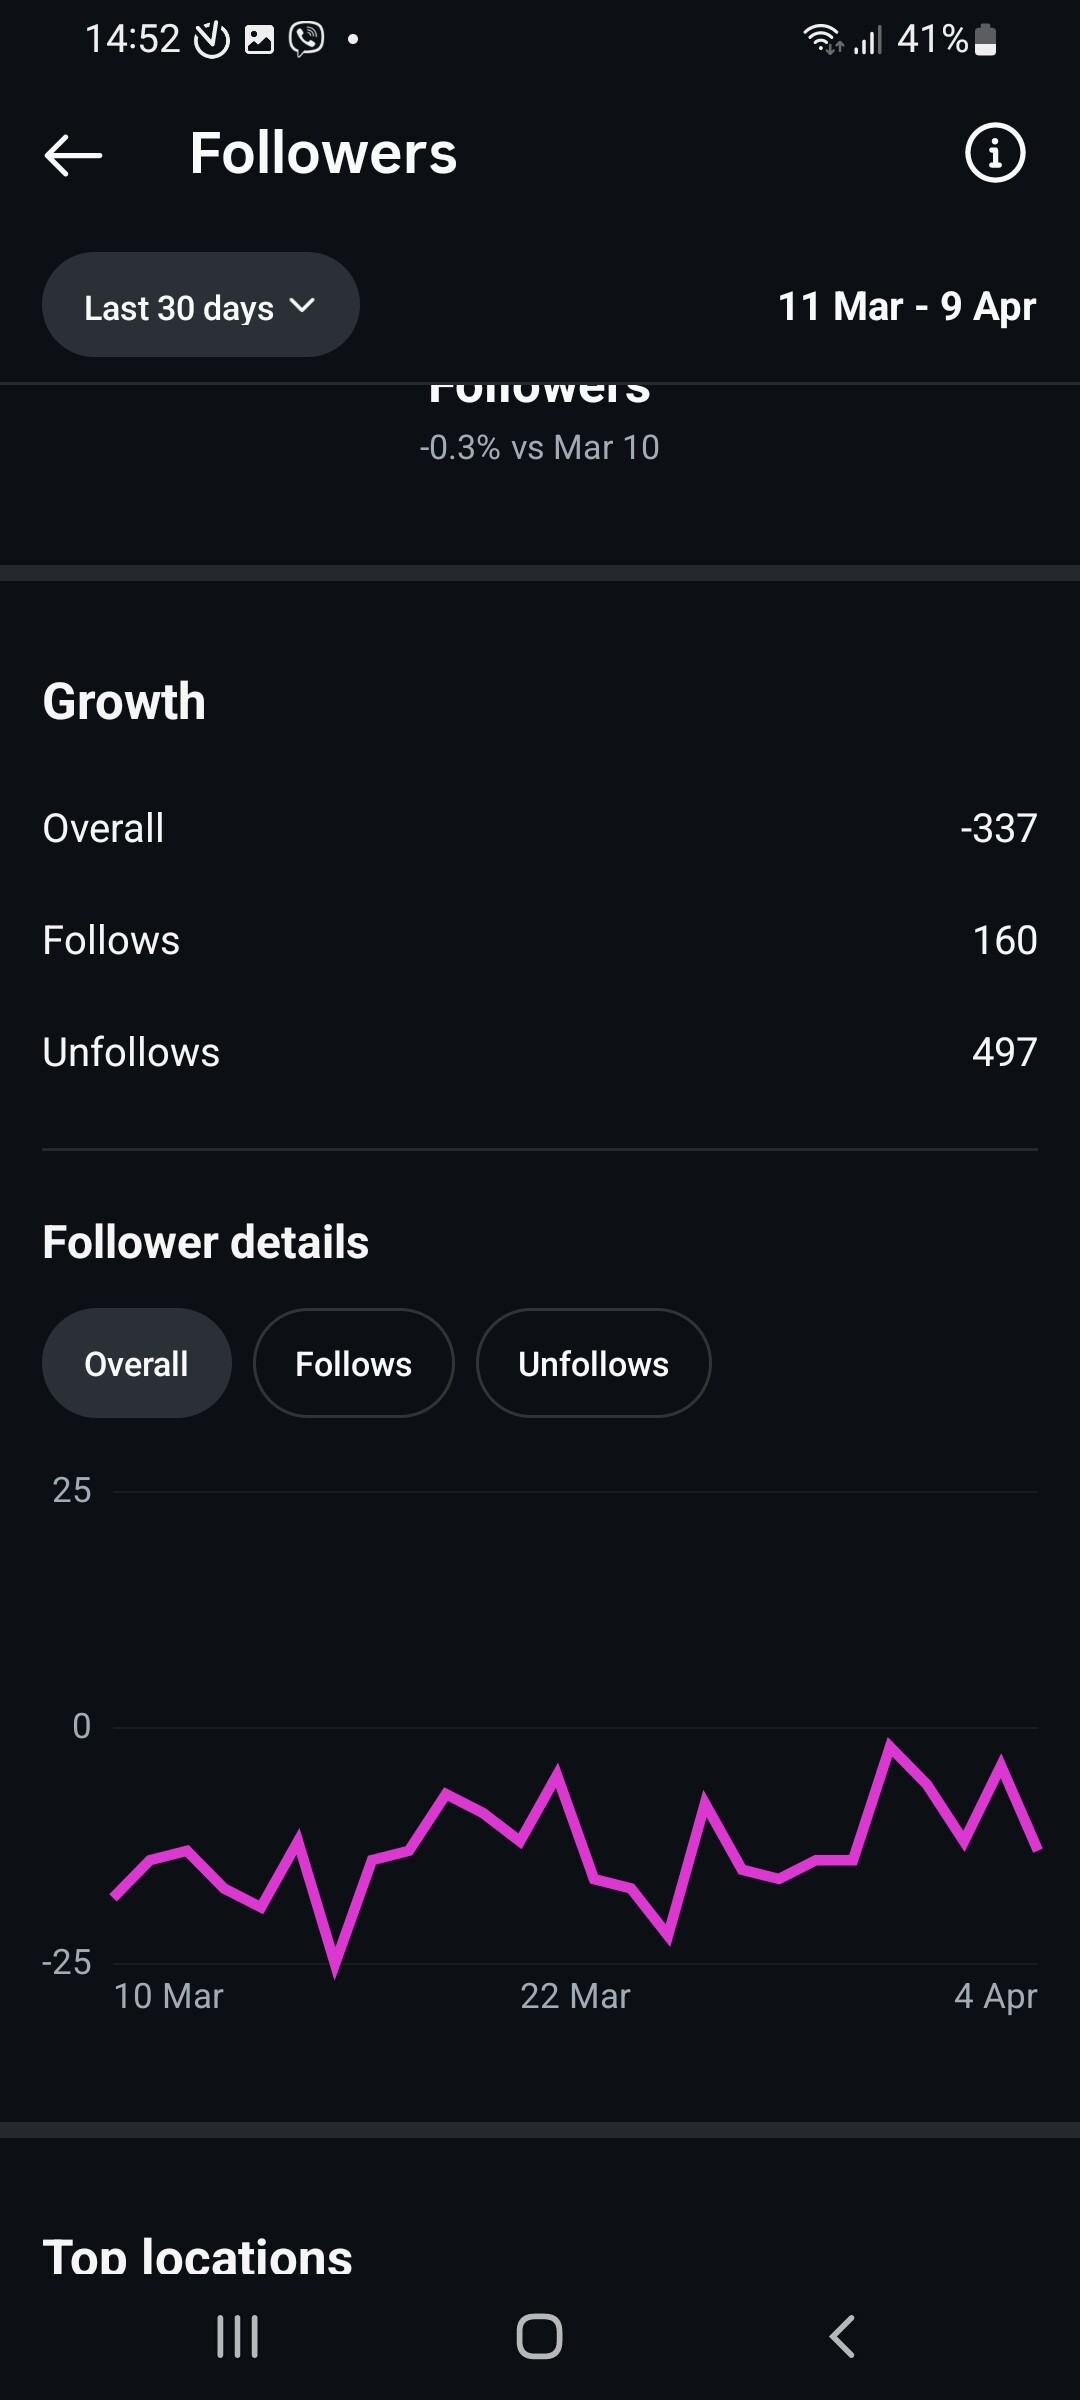
Task: Tap the Android recent apps icon
Action: tap(237, 2337)
